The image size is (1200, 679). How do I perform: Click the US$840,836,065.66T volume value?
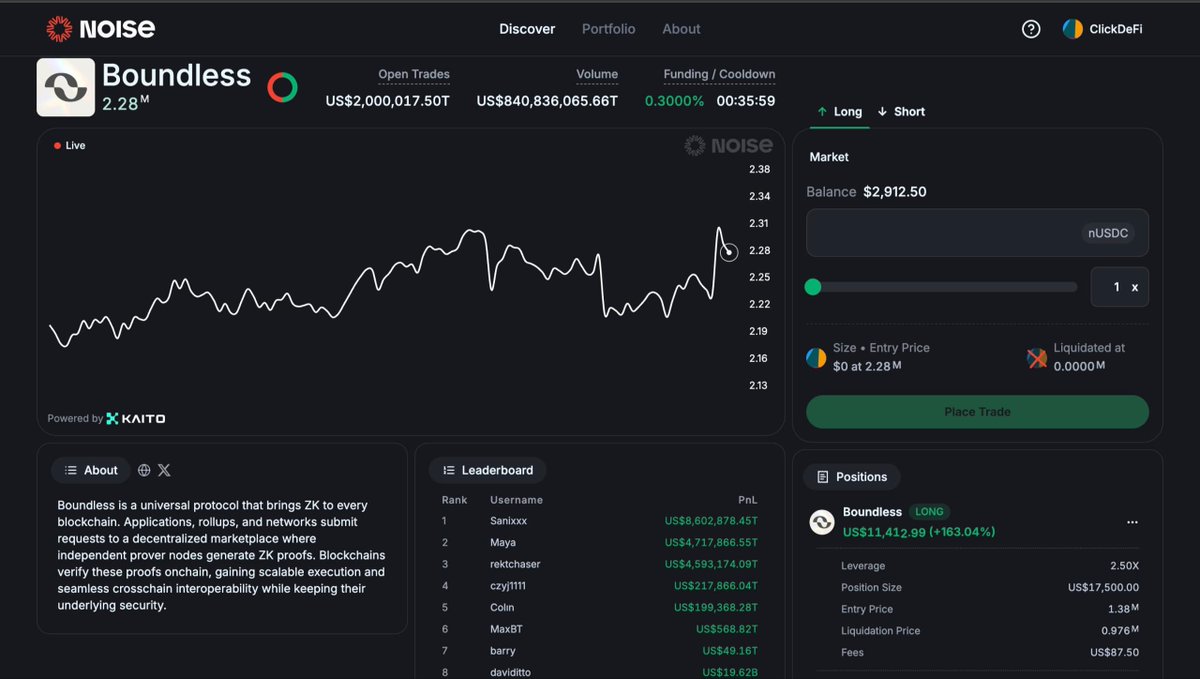(547, 101)
